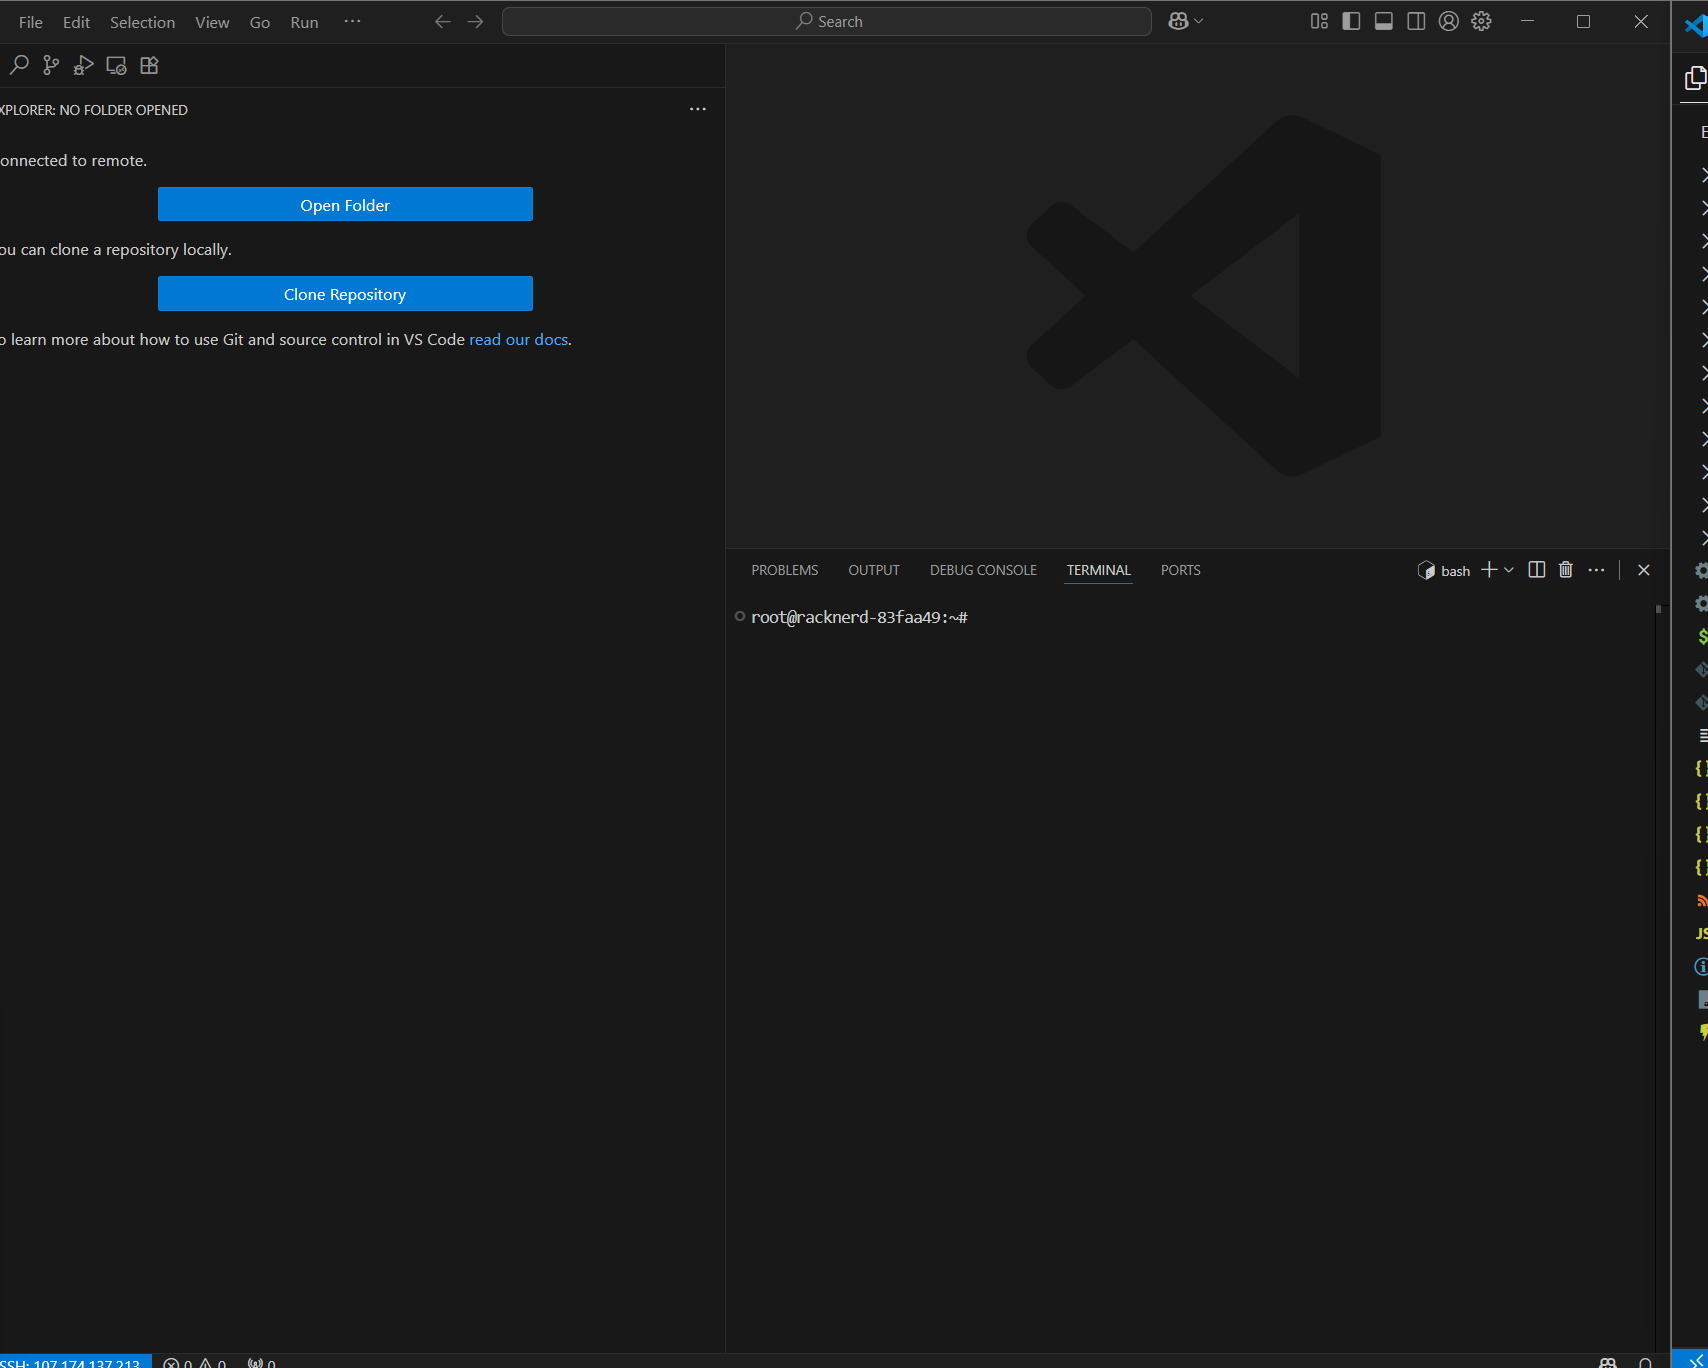Kill terminal with the trash icon
The image size is (1708, 1368).
(1566, 570)
